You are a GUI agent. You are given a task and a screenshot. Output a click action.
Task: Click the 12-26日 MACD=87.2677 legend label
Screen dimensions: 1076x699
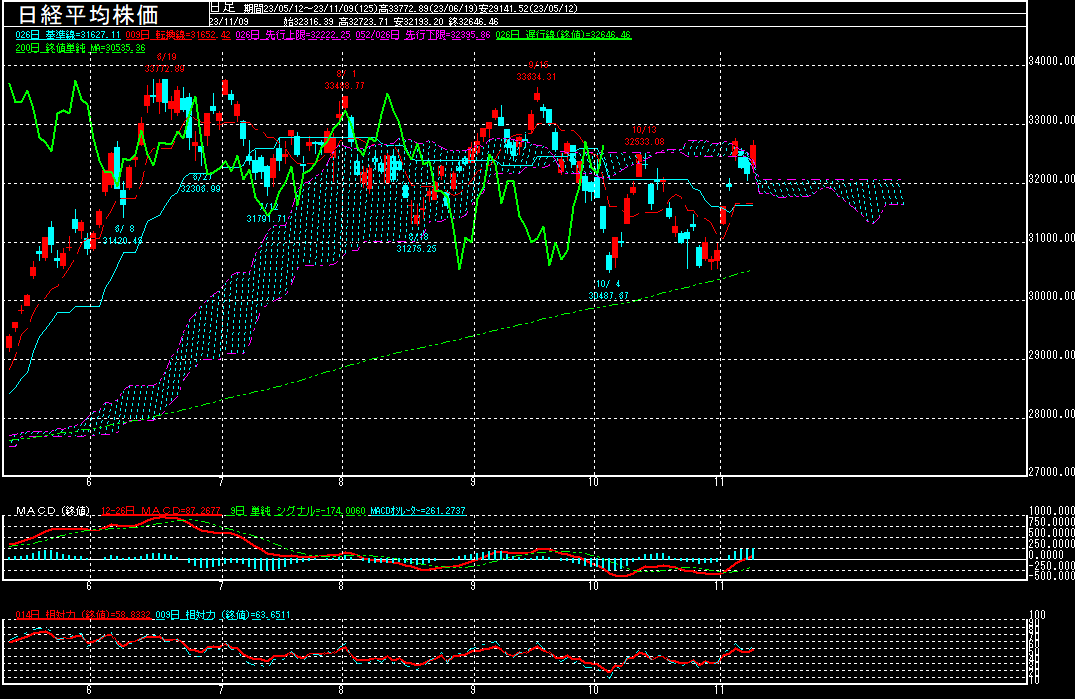click(161, 511)
